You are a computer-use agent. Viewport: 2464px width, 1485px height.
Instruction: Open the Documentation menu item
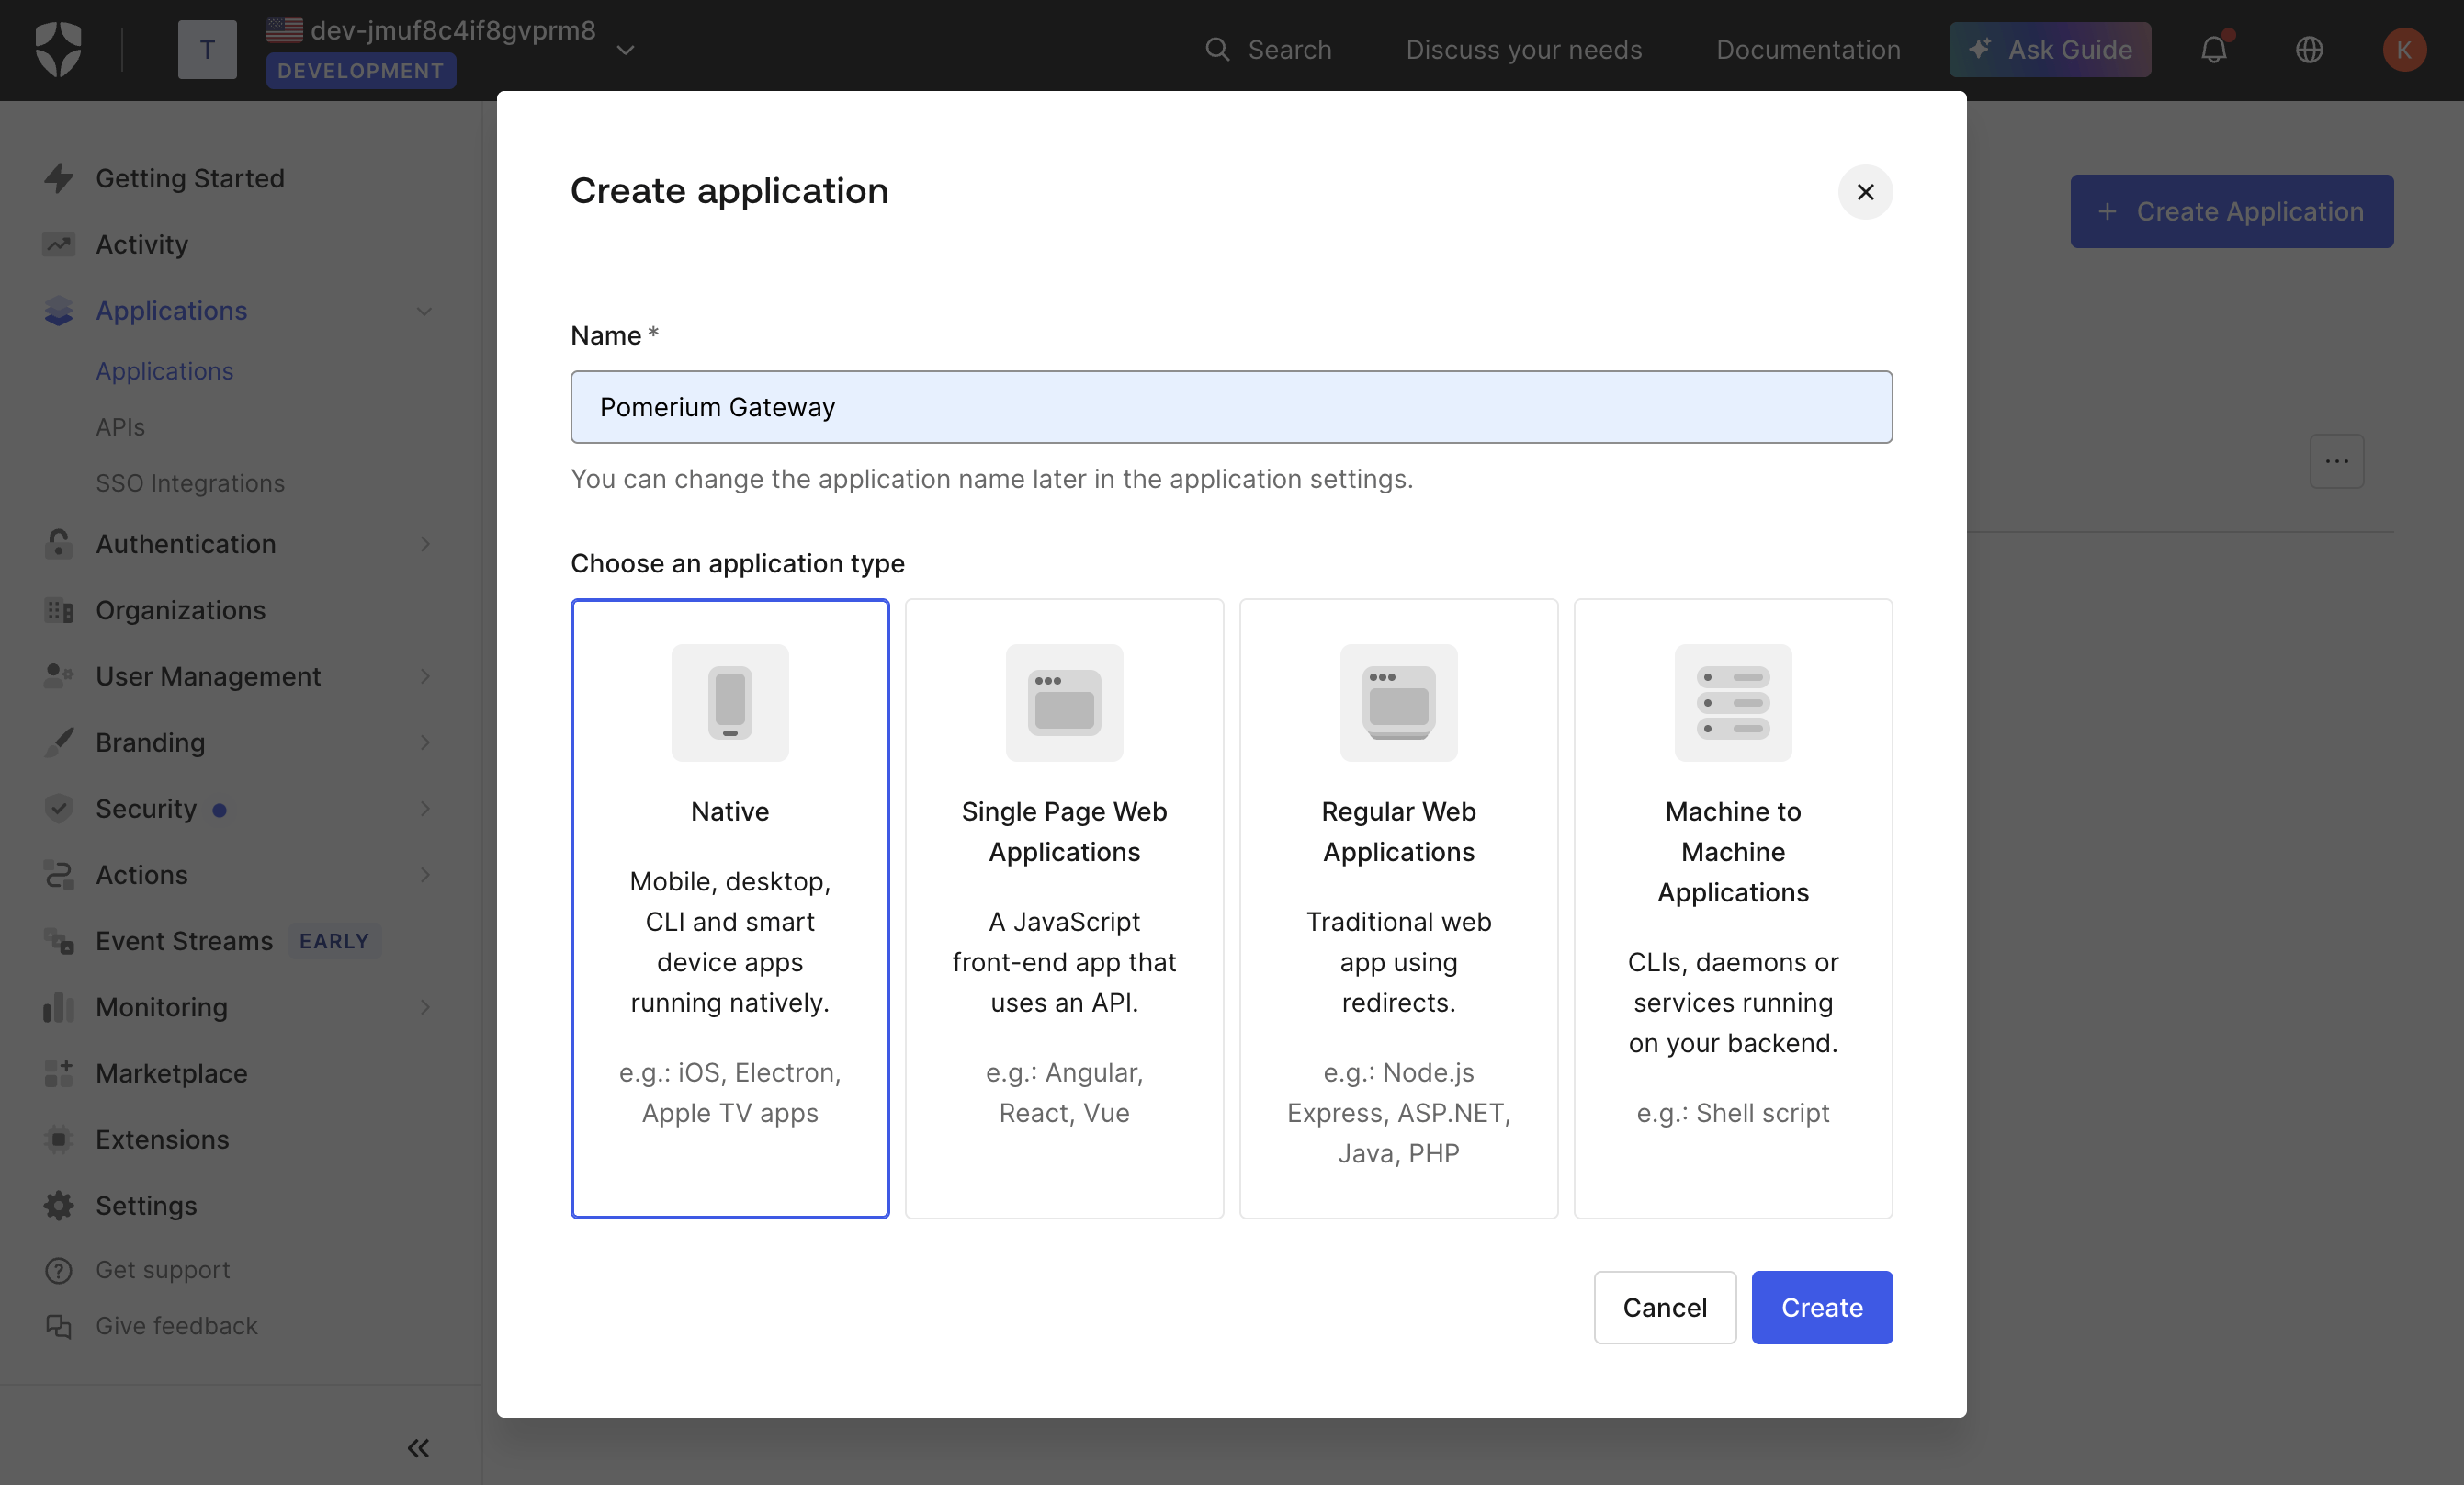(x=1808, y=49)
